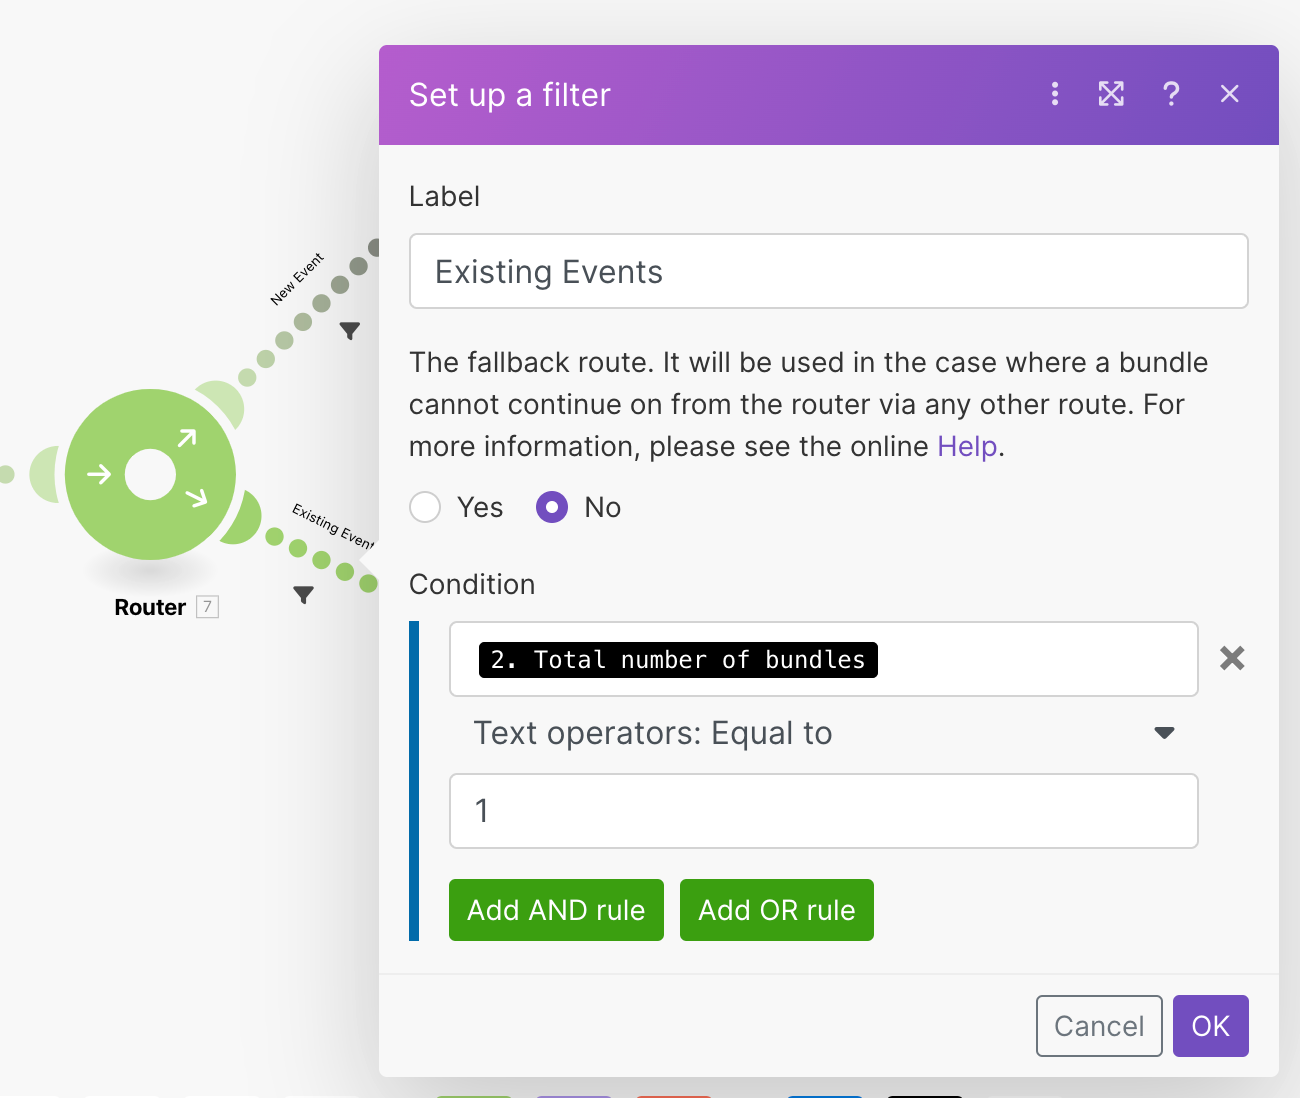Expand the filter dialog to full screen
Viewport: 1300px width, 1098px height.
tap(1111, 94)
